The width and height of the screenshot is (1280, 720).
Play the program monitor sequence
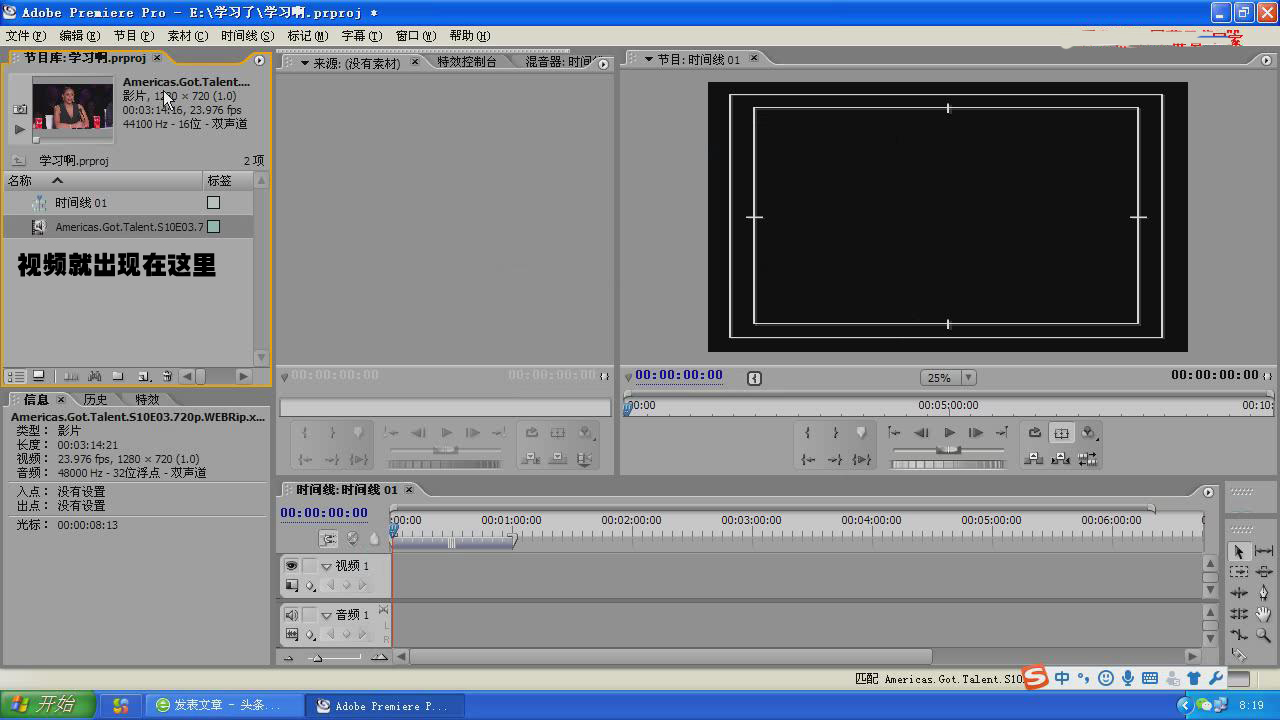pos(949,432)
